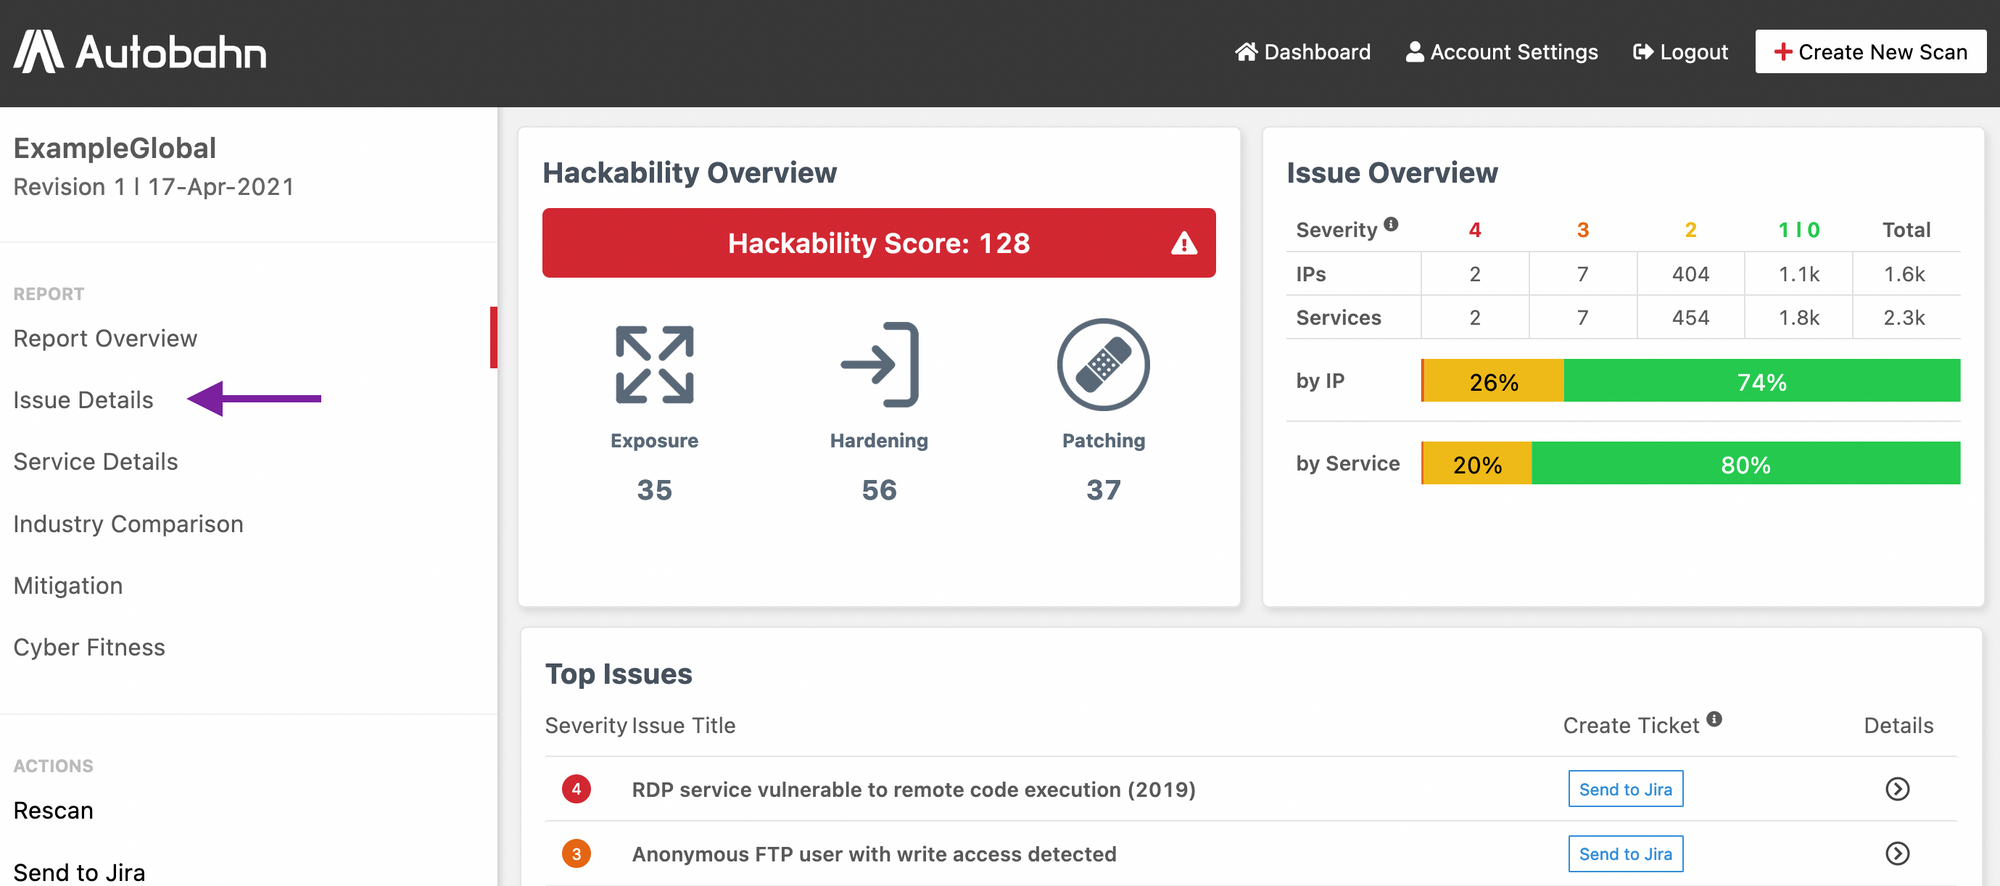Open Cyber Fitness in sidebar
The width and height of the screenshot is (2000, 886).
[89, 648]
